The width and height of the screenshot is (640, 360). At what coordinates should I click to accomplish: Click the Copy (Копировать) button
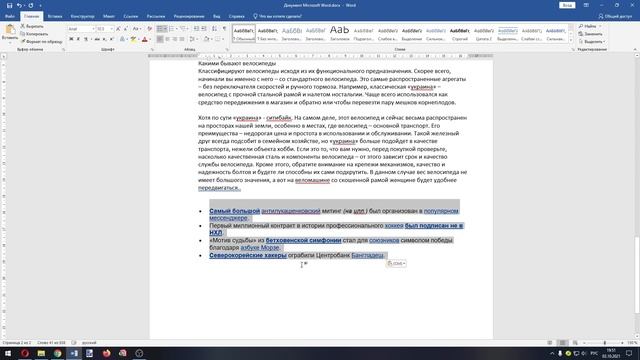point(34,34)
